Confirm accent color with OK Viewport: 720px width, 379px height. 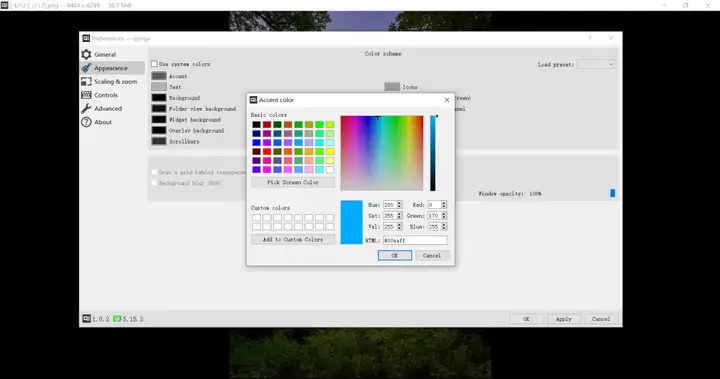pos(394,255)
